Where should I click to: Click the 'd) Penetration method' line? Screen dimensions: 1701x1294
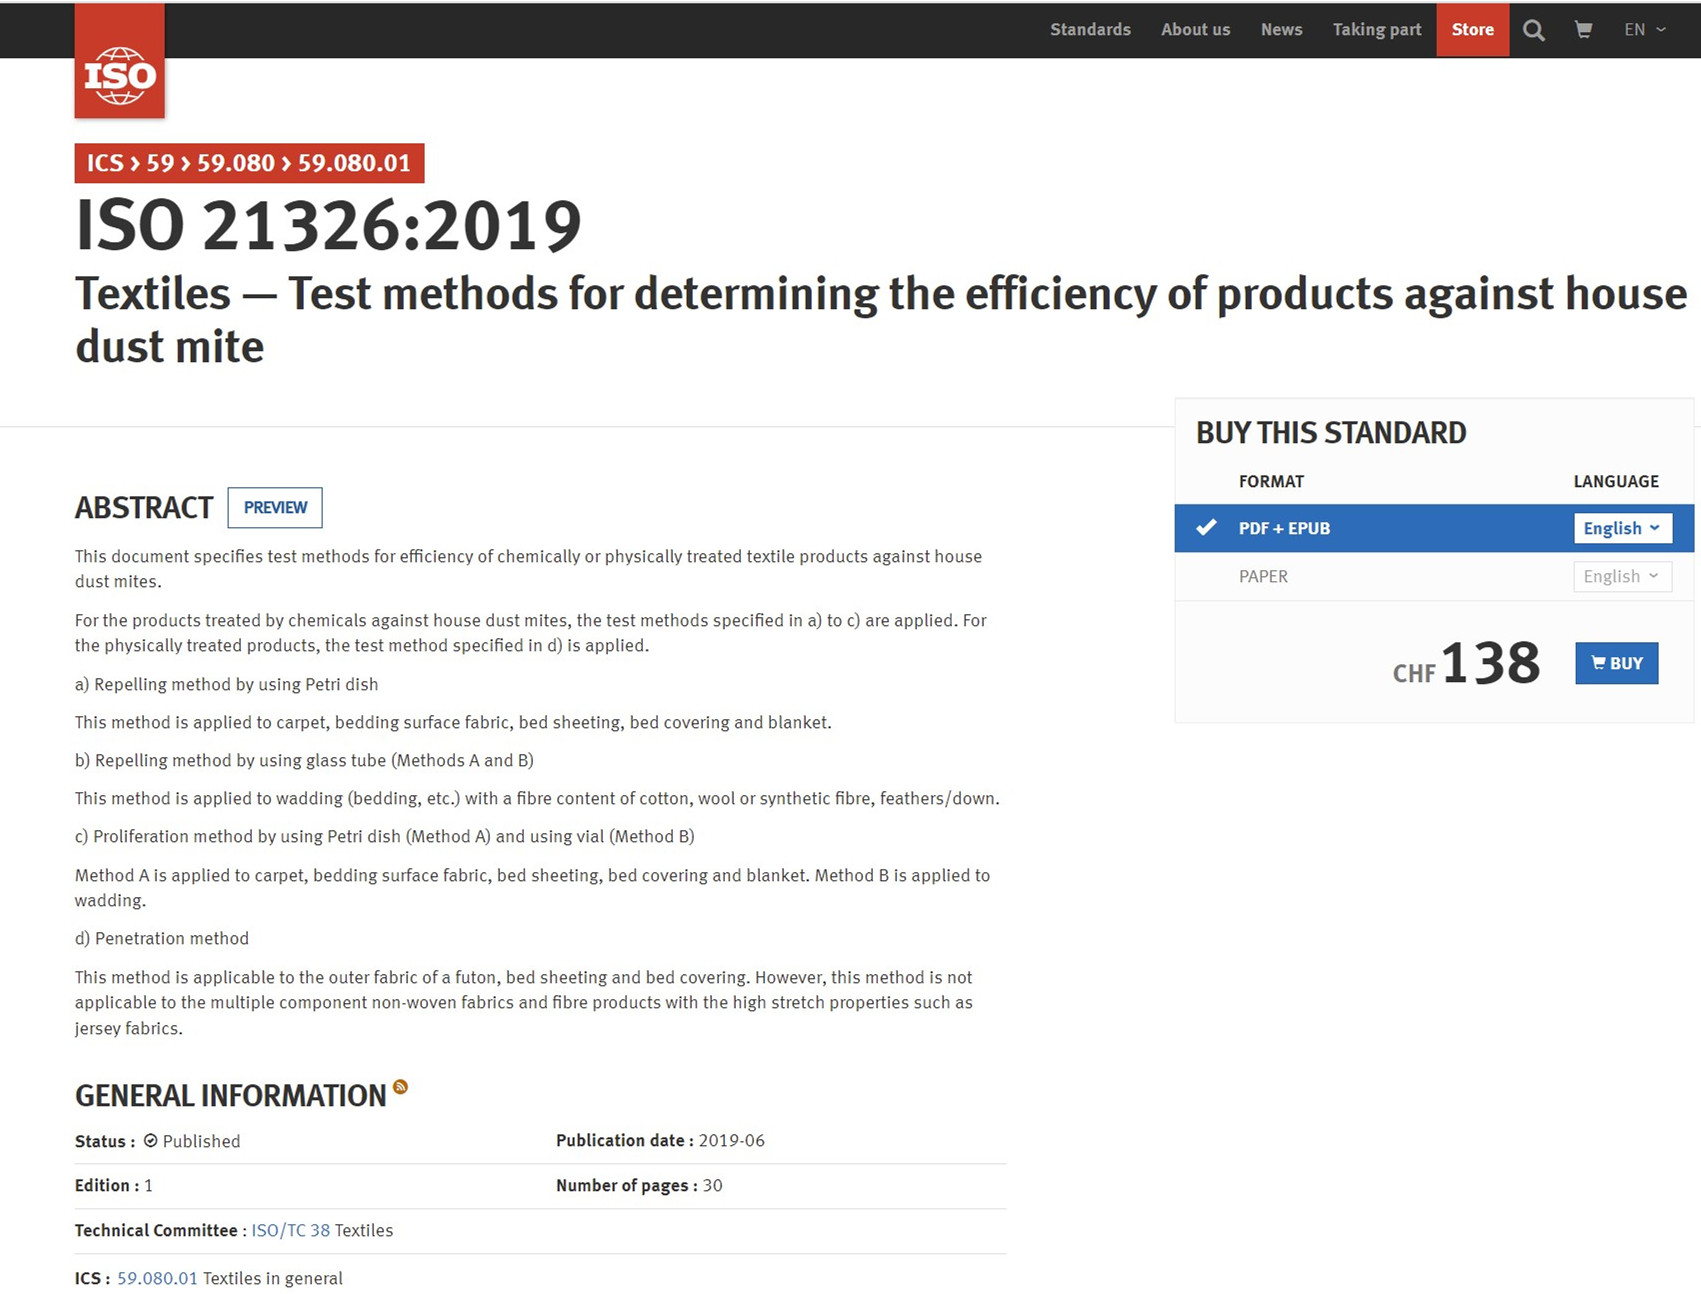click(162, 938)
